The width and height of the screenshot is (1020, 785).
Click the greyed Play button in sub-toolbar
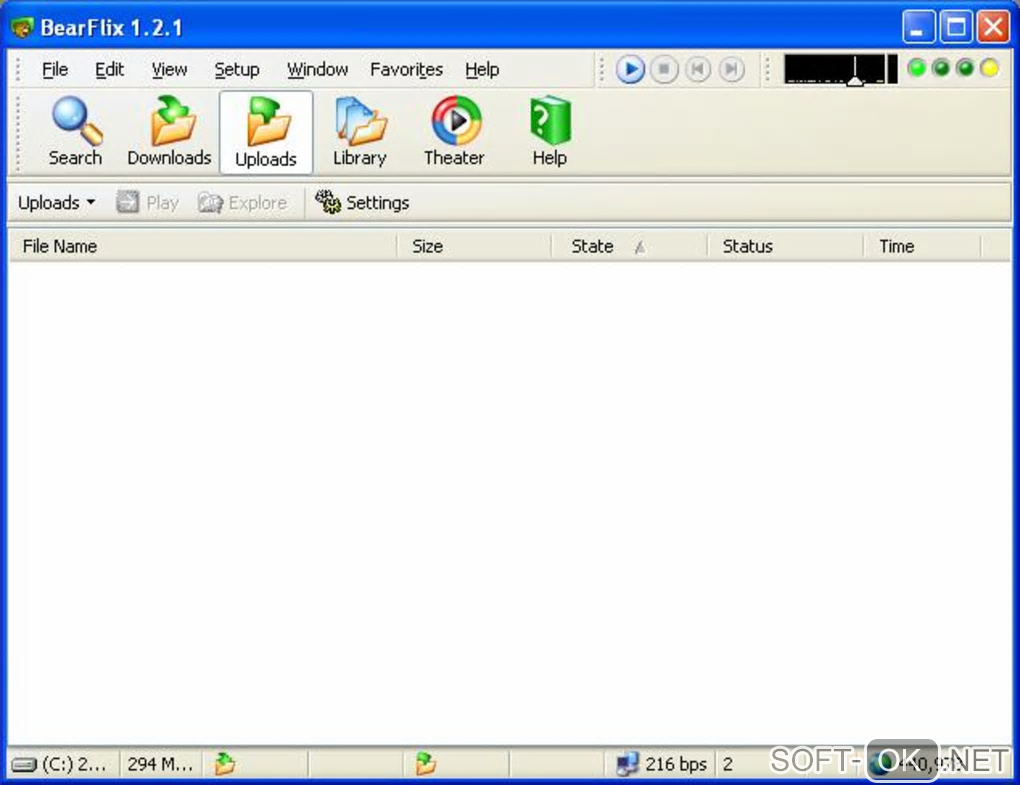coord(148,203)
